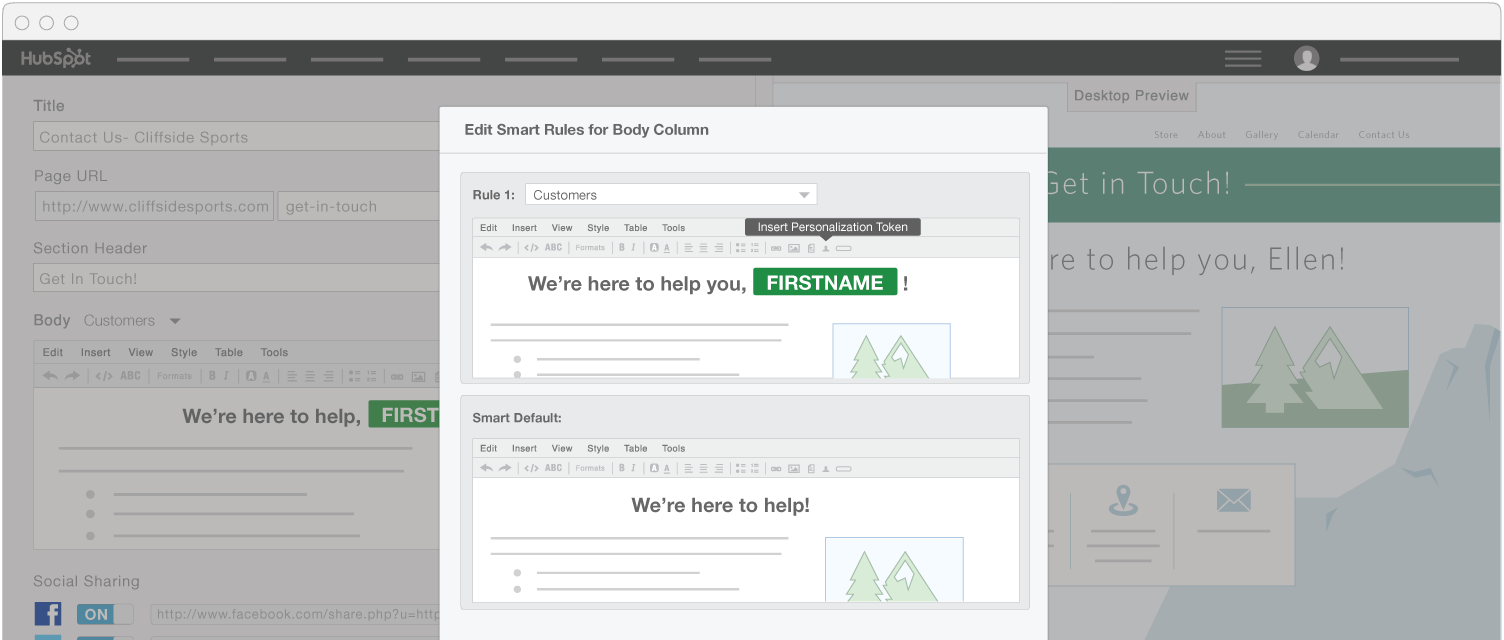This screenshot has height=640, width=1504.
Task: Run ABC spellcheck in the Rule 1 editor
Action: tap(553, 247)
